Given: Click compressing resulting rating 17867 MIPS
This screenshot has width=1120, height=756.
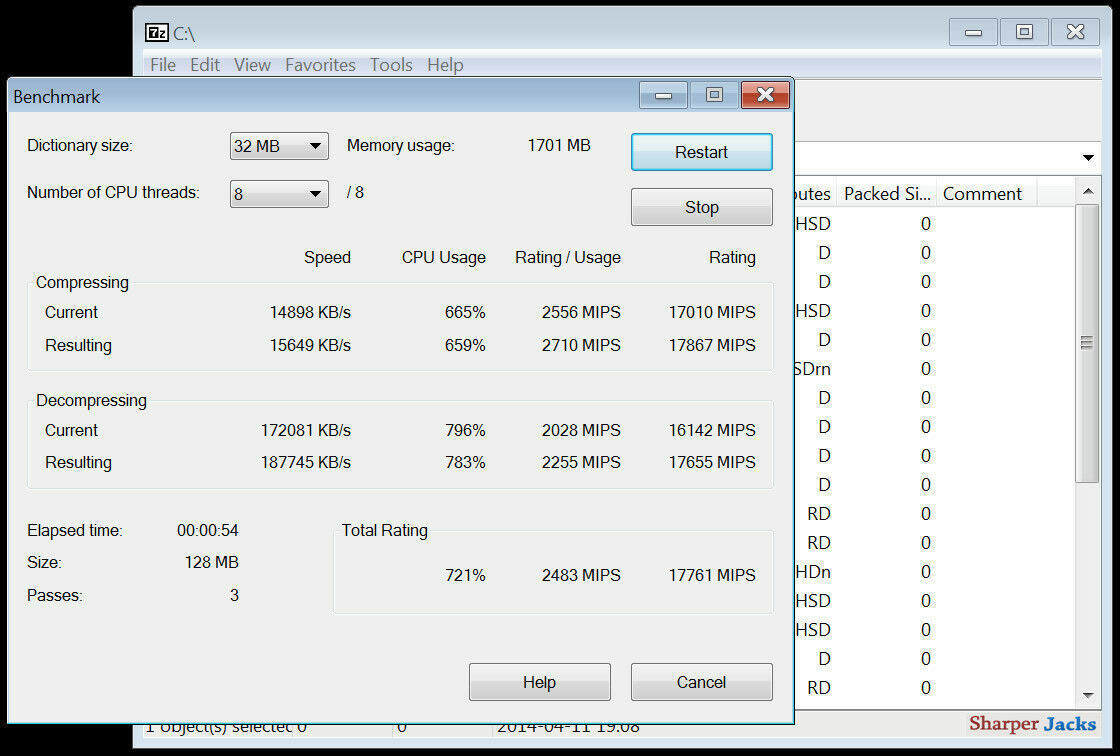Looking at the screenshot, I should pyautogui.click(x=712, y=345).
